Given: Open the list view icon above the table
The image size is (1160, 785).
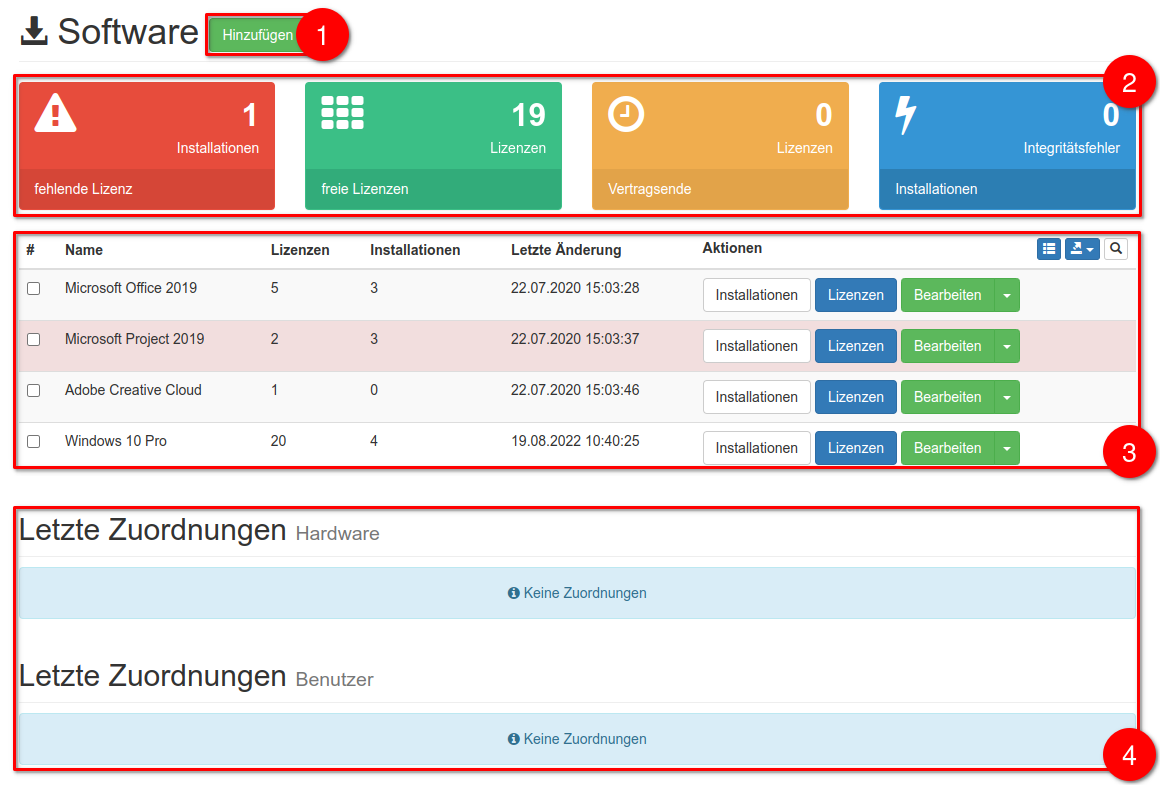Looking at the screenshot, I should click(1048, 248).
